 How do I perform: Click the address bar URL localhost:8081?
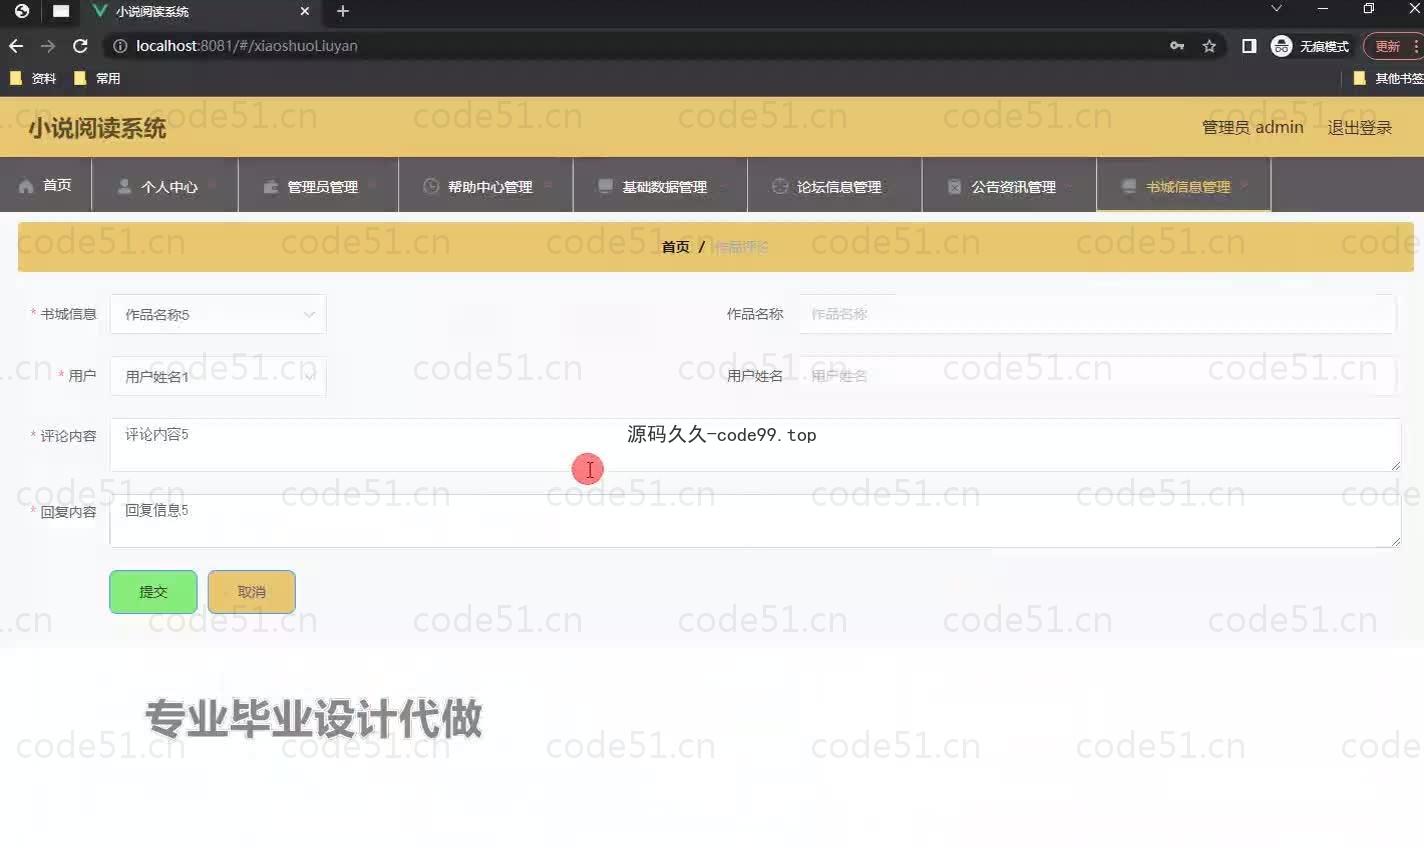pyautogui.click(x=246, y=46)
